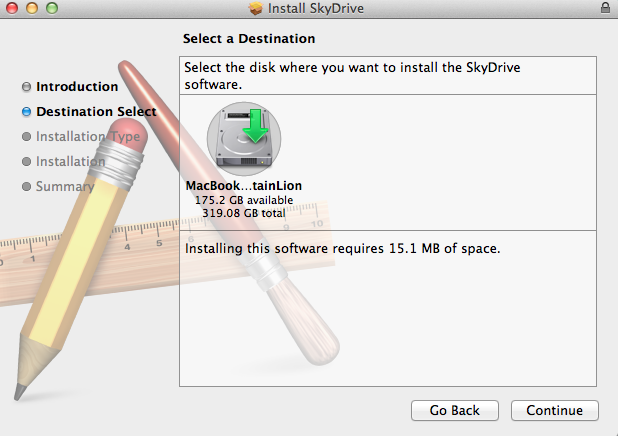This screenshot has width=618, height=436.
Task: Select the MacBook hard disk icon
Action: click(x=244, y=138)
